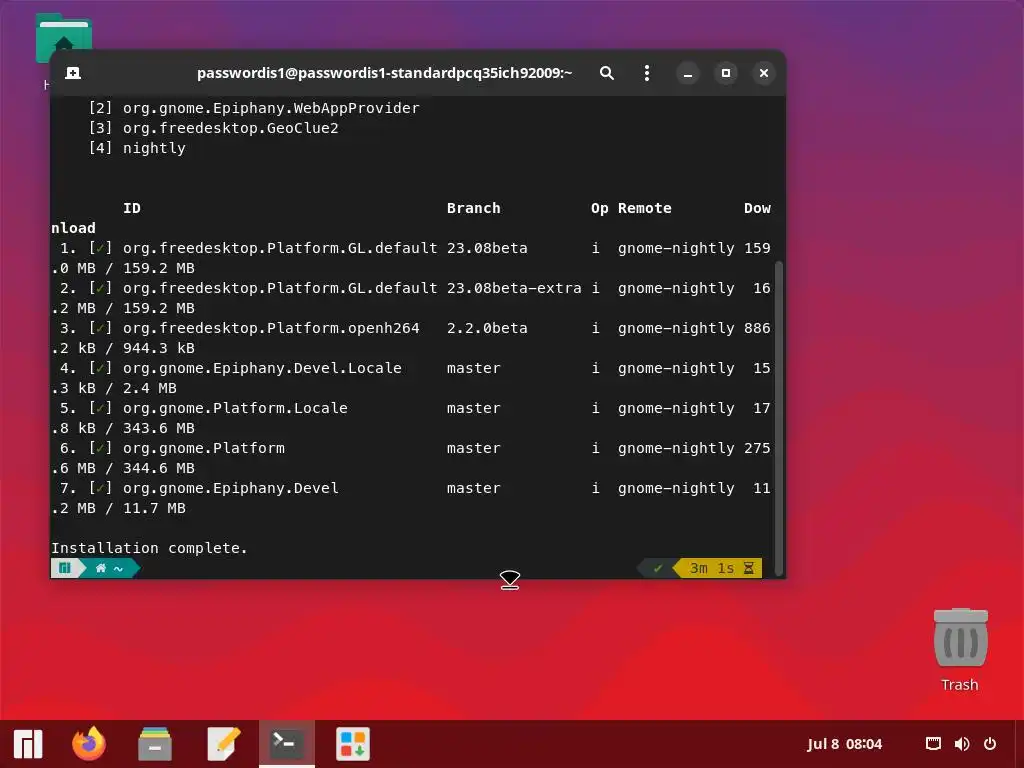Viewport: 1024px width, 768px height.
Task: Open the text editor from taskbar
Action: (x=223, y=744)
